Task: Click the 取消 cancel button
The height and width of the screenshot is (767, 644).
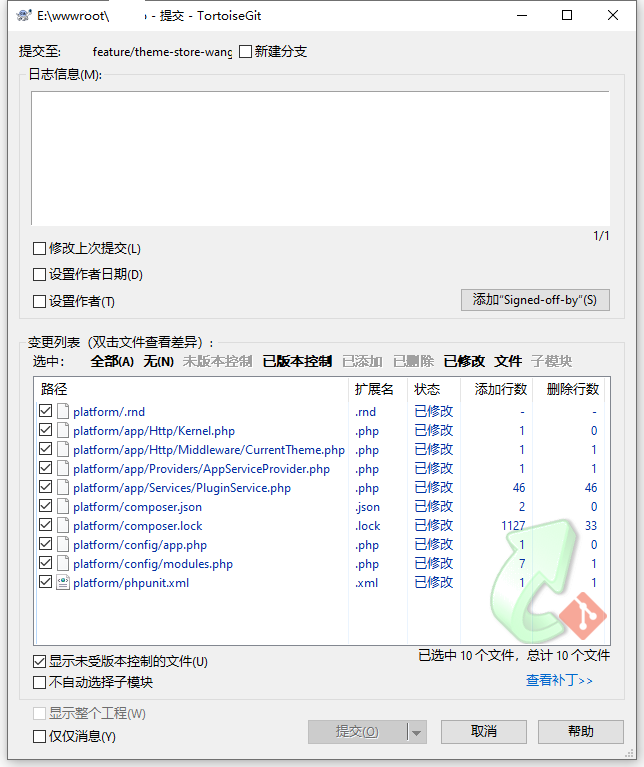Action: 484,732
